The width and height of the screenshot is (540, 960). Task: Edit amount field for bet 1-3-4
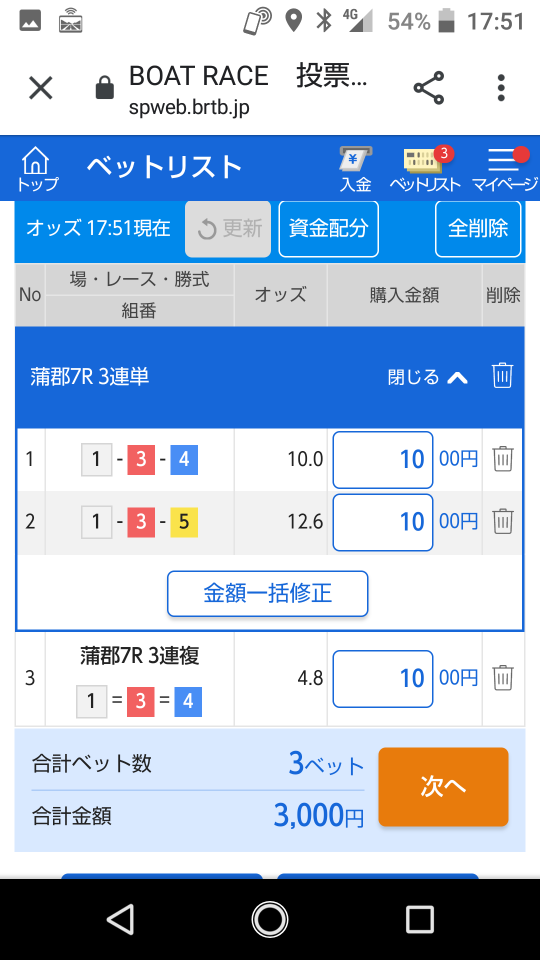pos(383,459)
